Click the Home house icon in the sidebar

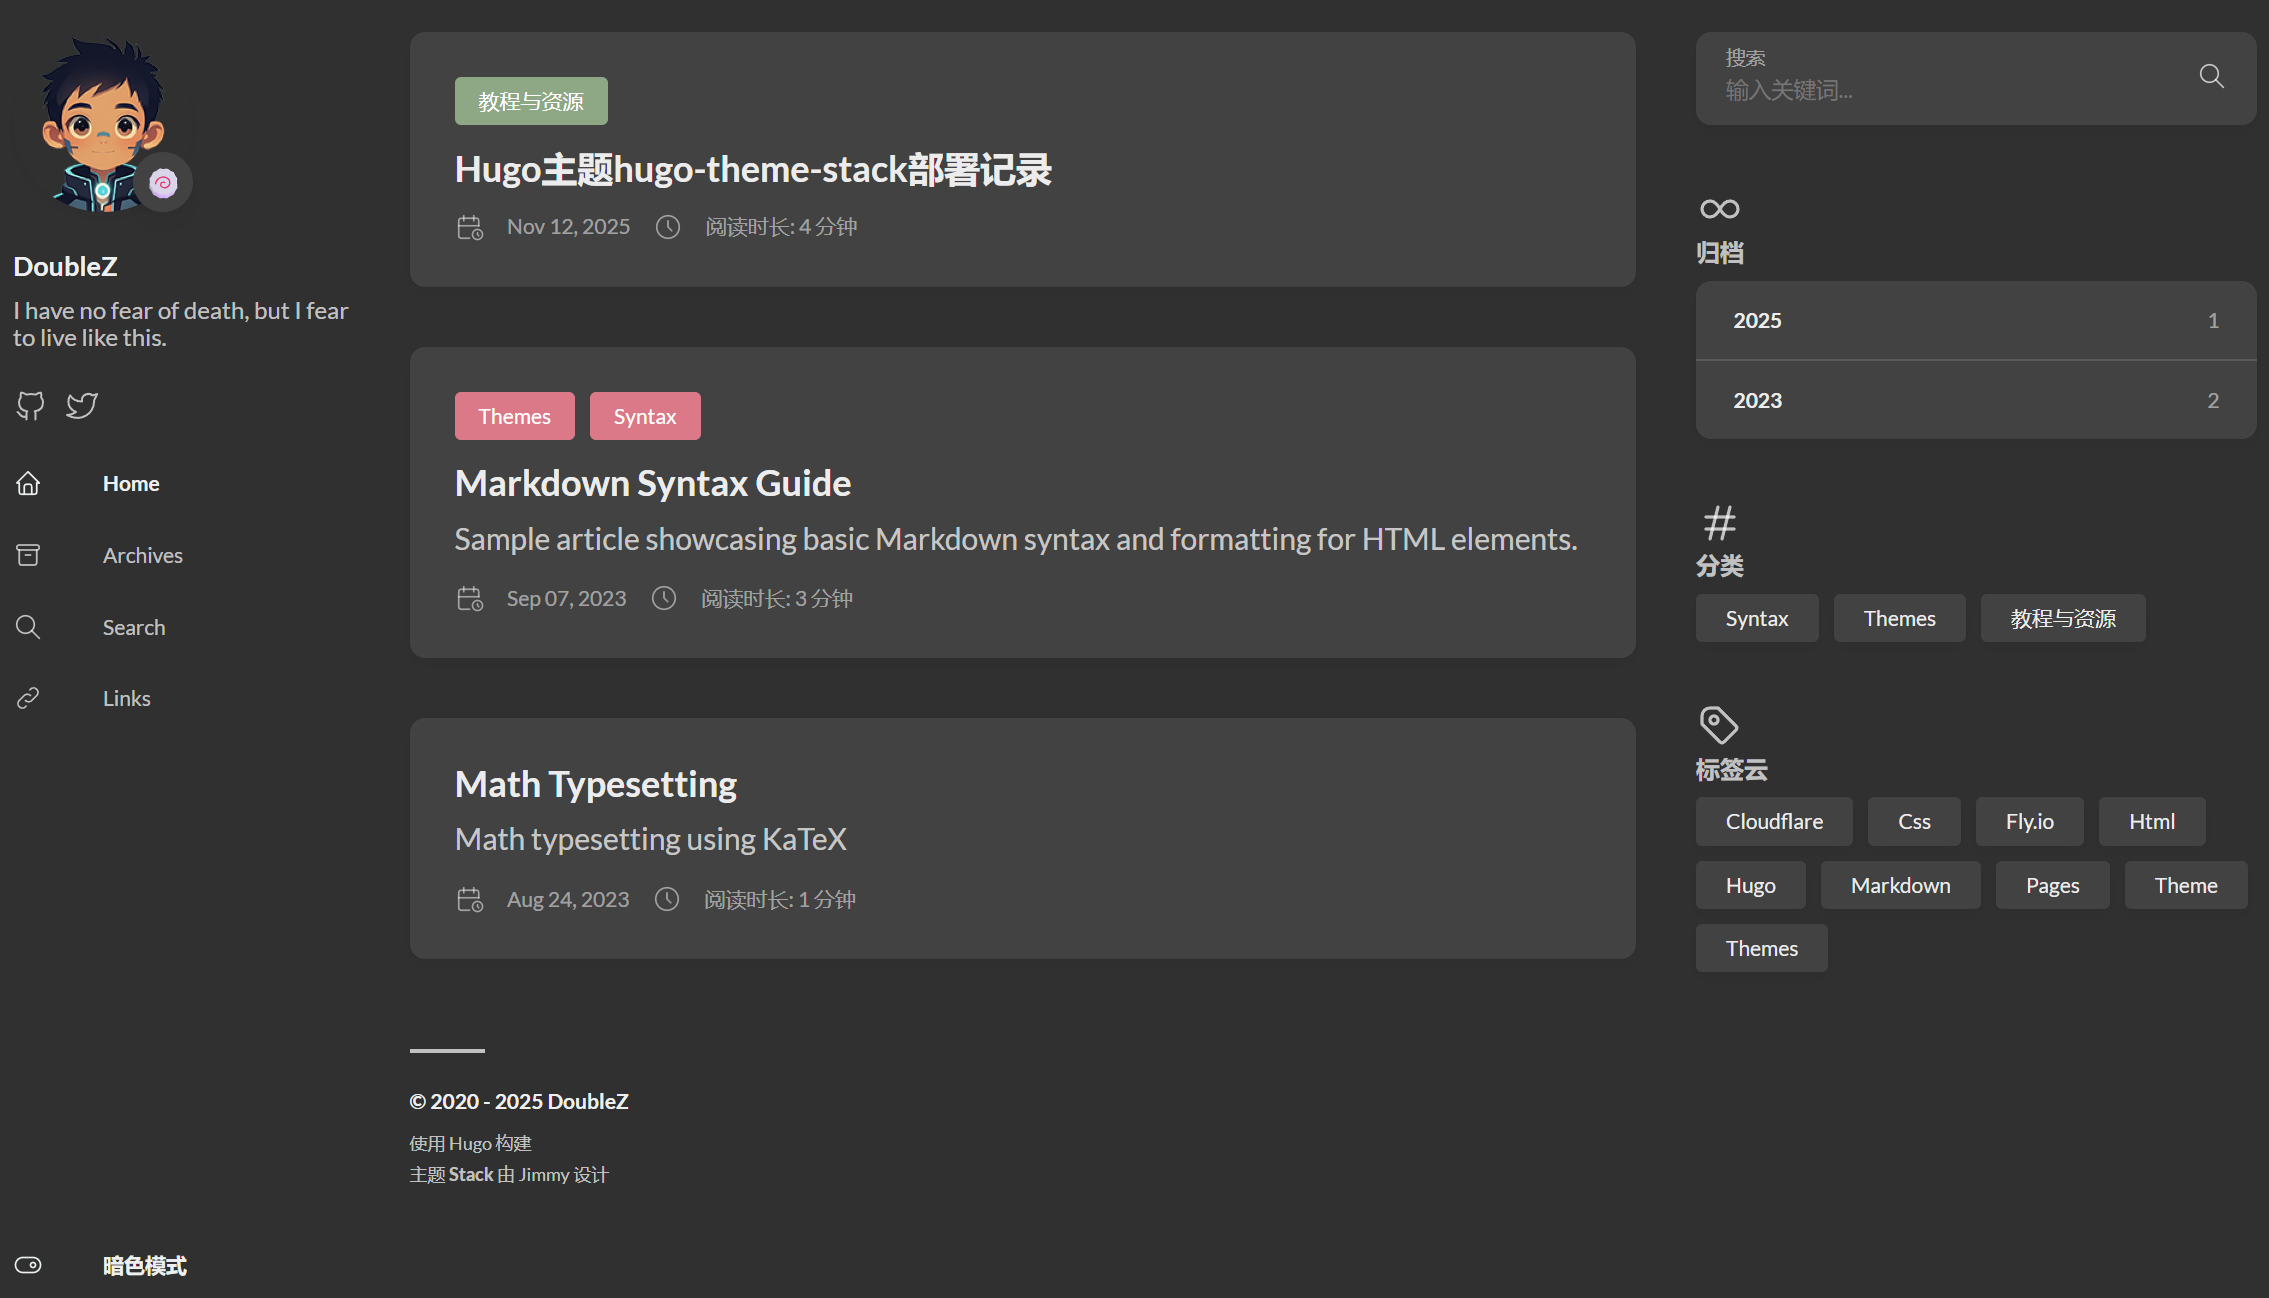pyautogui.click(x=28, y=484)
